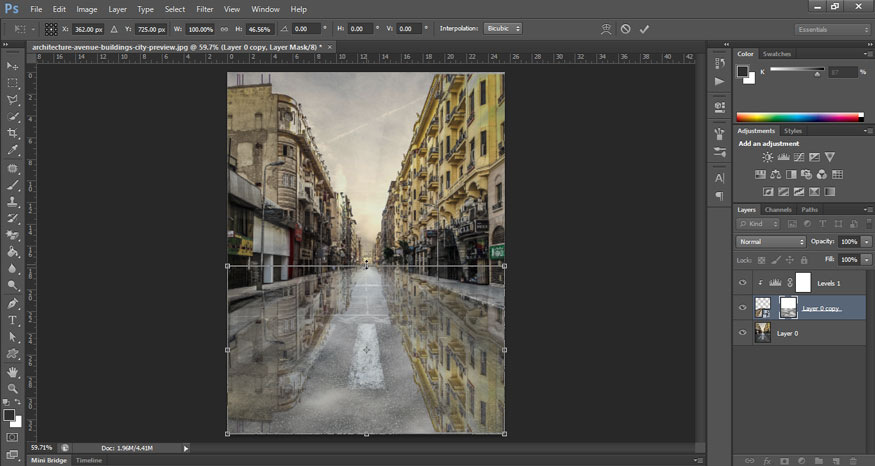Select the Eraser tool
This screenshot has height=466, width=875.
tap(12, 236)
